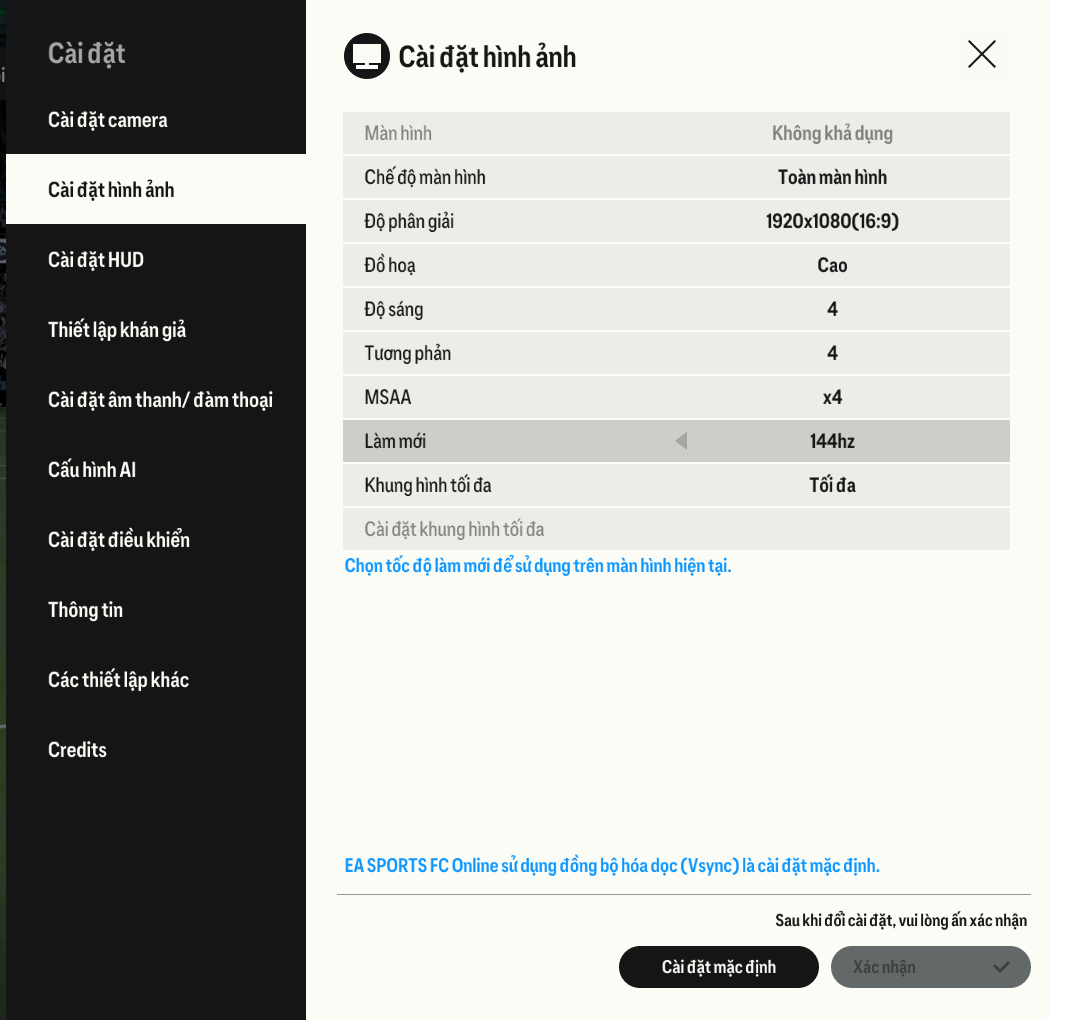Screen dimensions: 1072x1020
Task: Open Các thiết lập khác
Action: click(x=118, y=680)
